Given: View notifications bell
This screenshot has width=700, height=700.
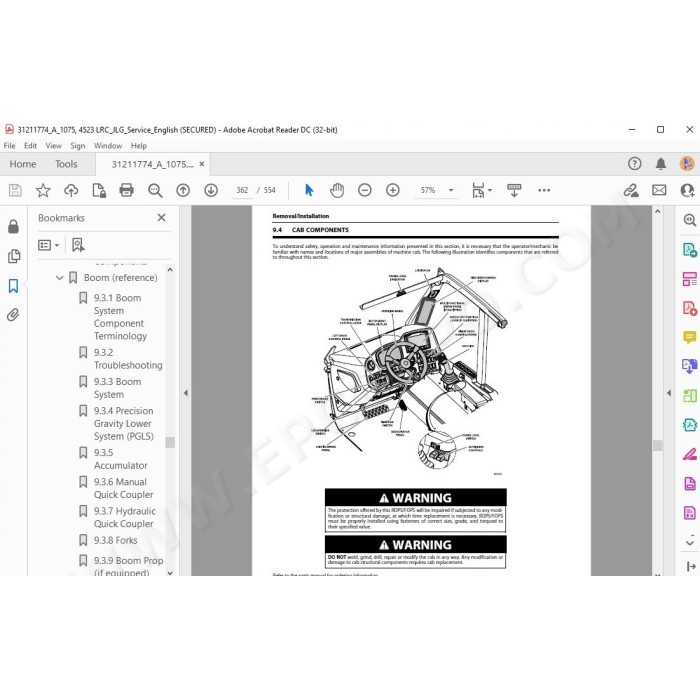Looking at the screenshot, I should click(661, 164).
